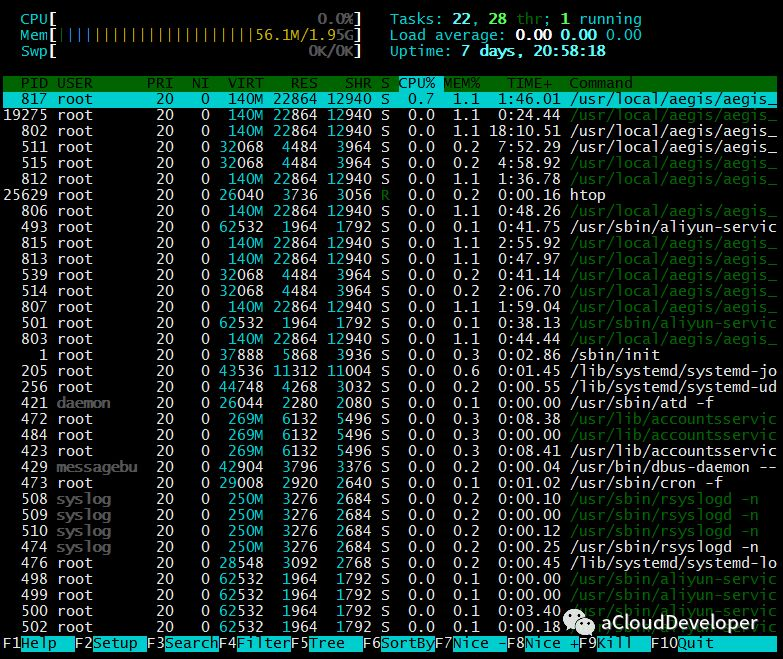The image size is (783, 659).
Task: Sort processes by RES column header
Action: (304, 83)
